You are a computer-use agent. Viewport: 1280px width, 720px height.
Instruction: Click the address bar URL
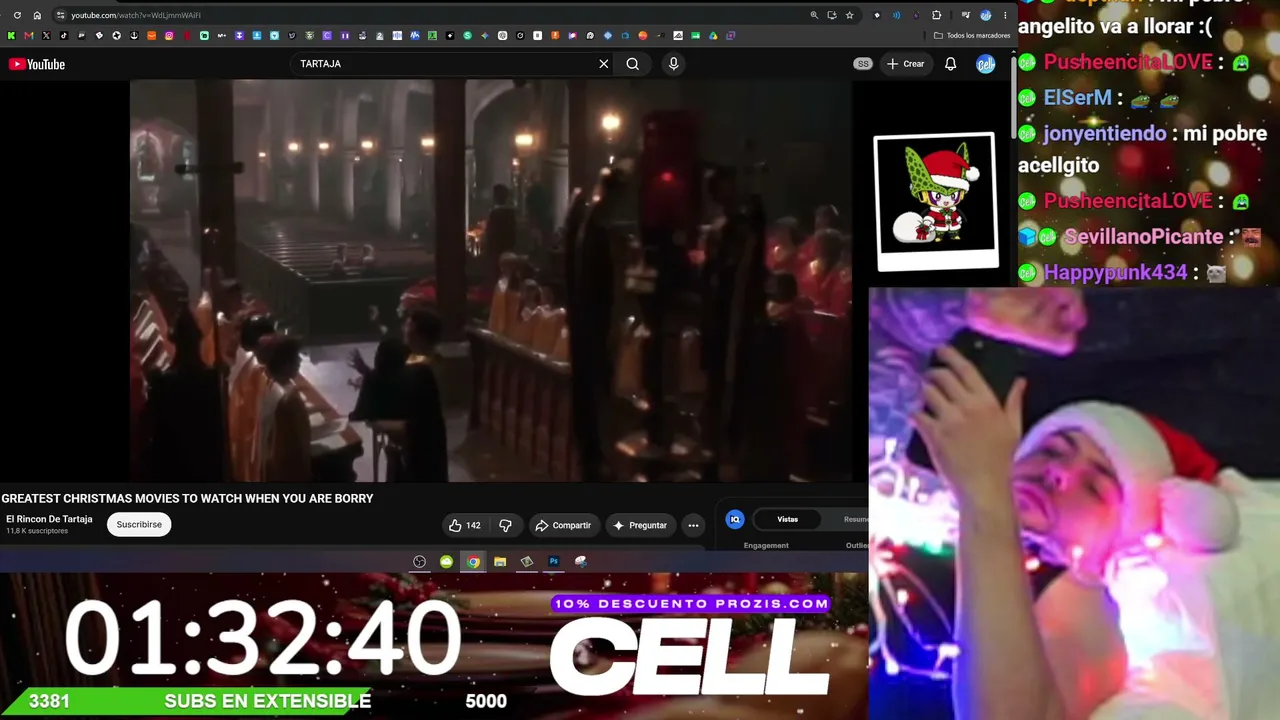pos(136,15)
